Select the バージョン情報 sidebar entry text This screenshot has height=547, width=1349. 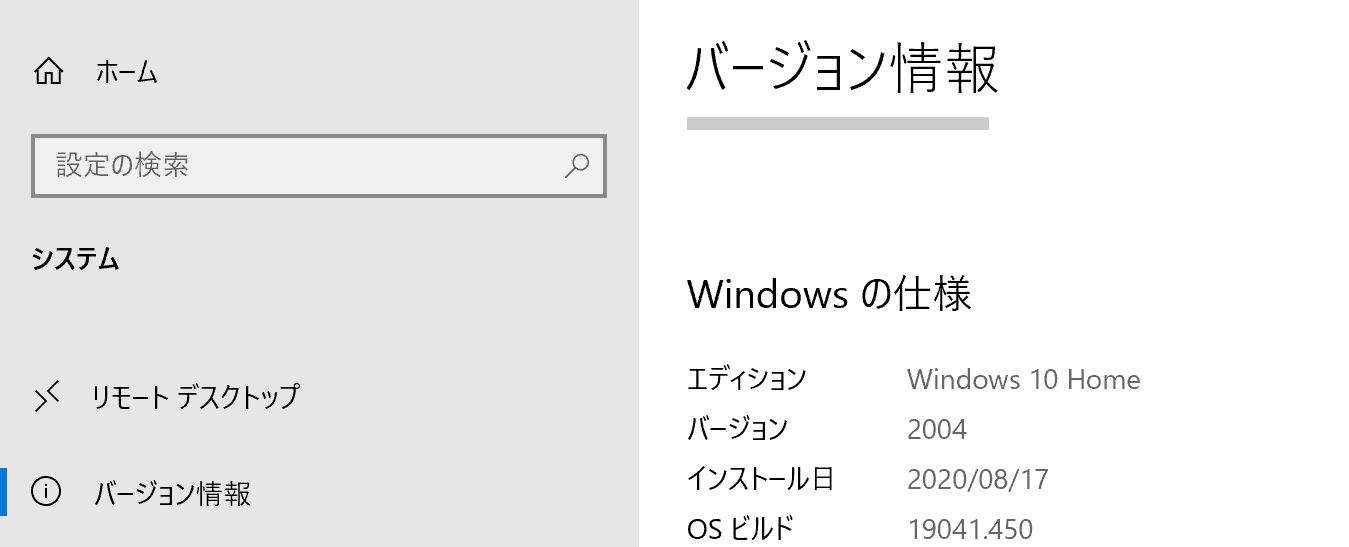coord(172,493)
